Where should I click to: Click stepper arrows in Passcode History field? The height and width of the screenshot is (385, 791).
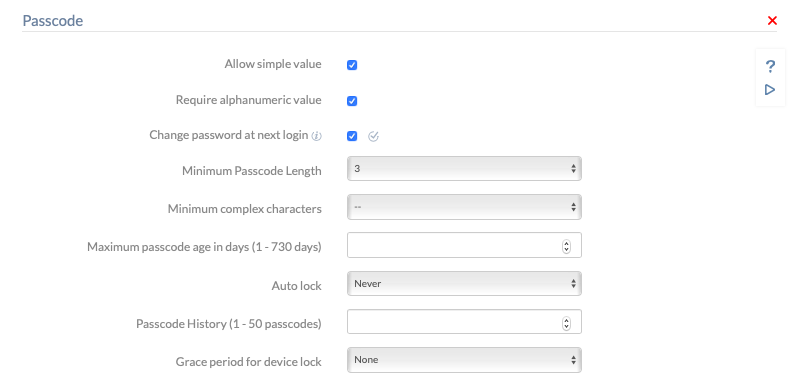point(566,323)
